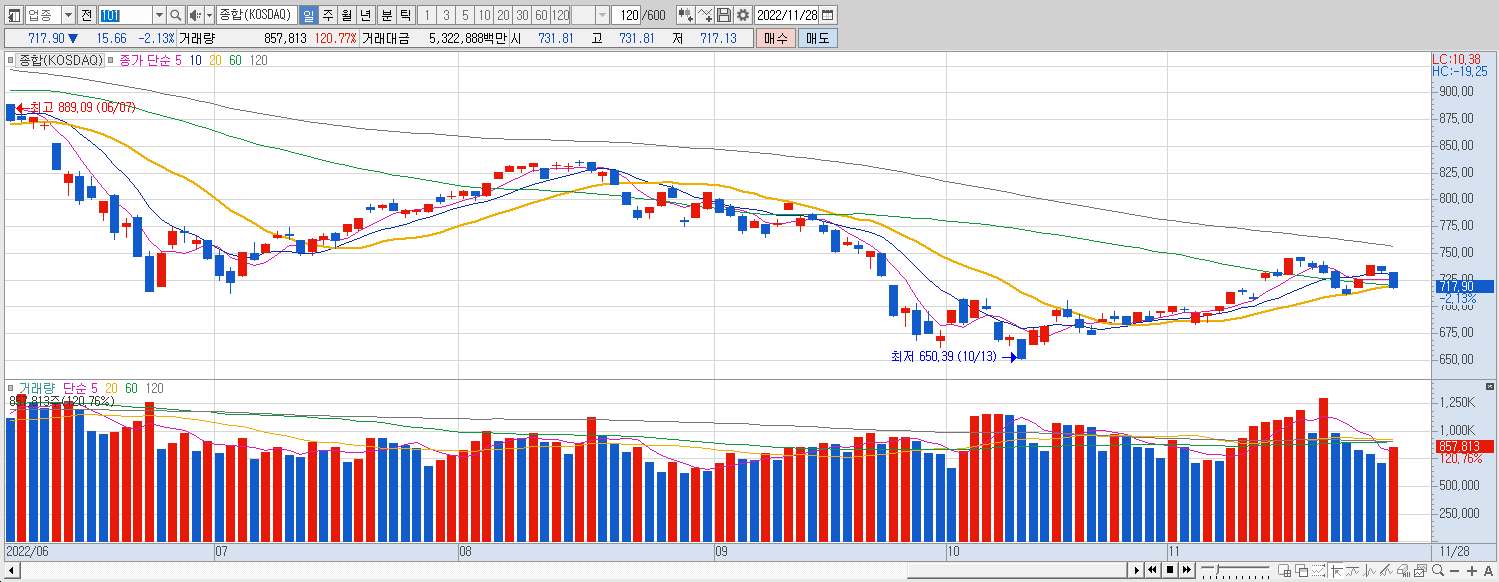Click the replay speed slider handle
1499x582 pixels.
(x=1217, y=570)
